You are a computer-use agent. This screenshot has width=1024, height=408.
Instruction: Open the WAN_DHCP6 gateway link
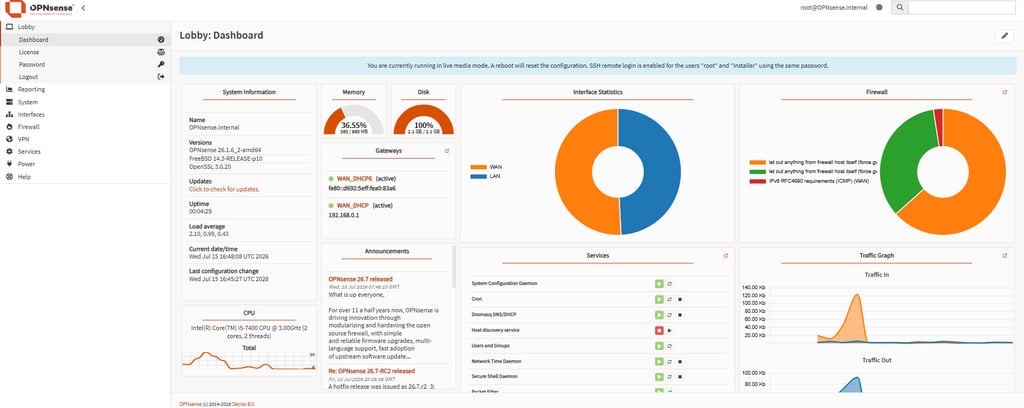356,178
